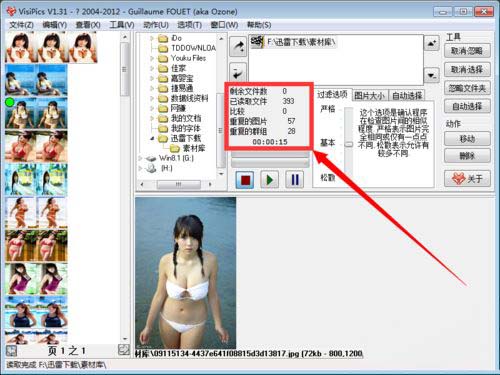Click the move-up arrow beside the path list
The width and height of the screenshot is (500, 375).
[432, 43]
